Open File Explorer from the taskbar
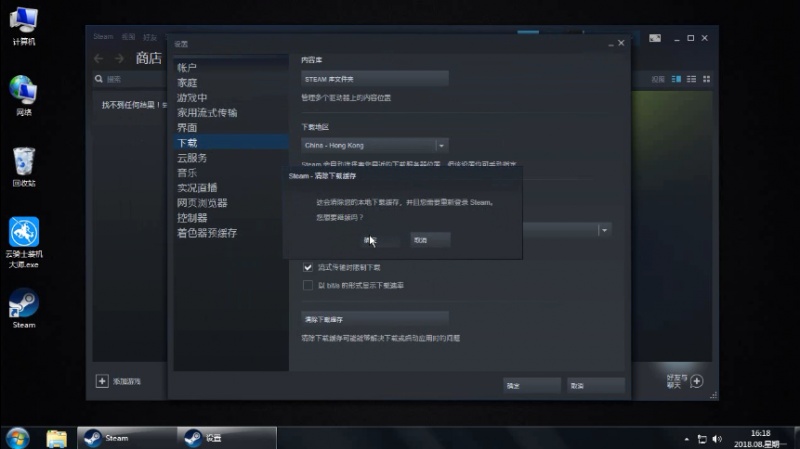 (x=57, y=438)
